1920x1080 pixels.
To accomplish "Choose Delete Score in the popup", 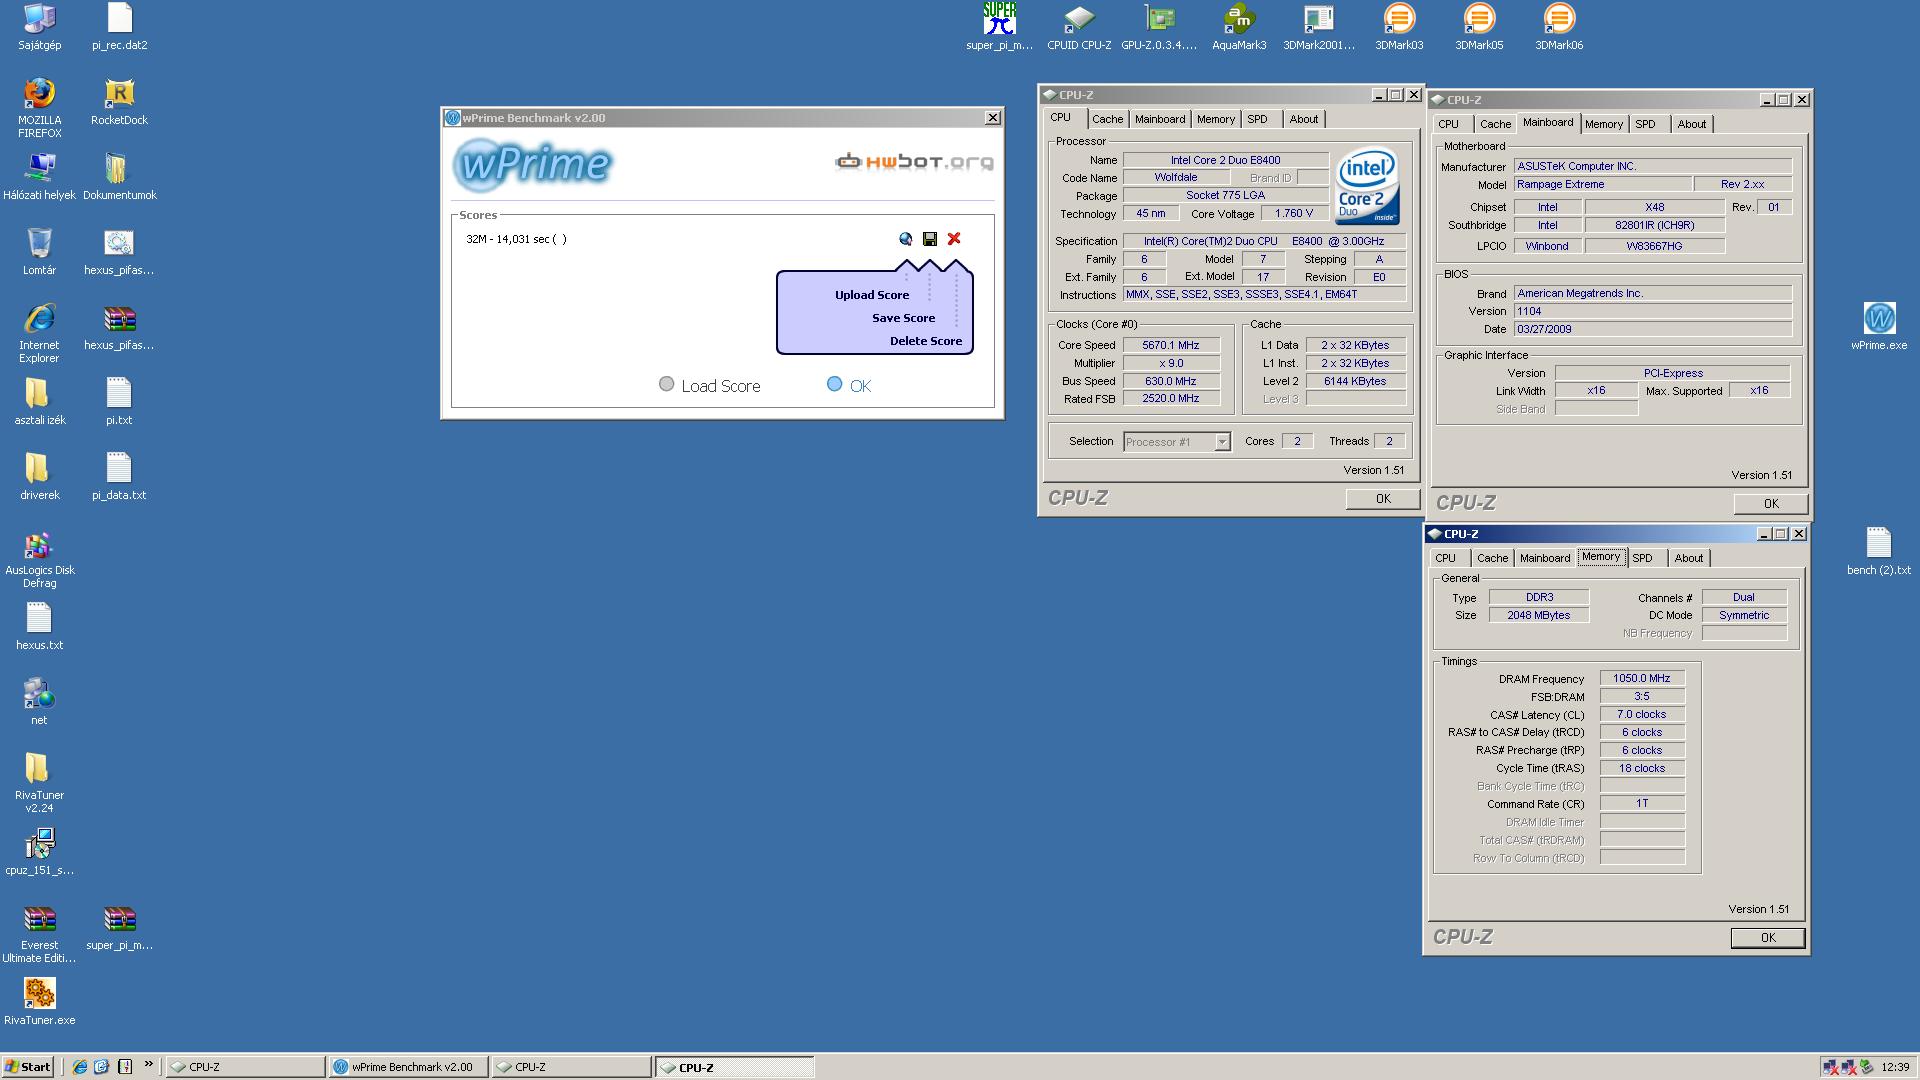I will 926,341.
